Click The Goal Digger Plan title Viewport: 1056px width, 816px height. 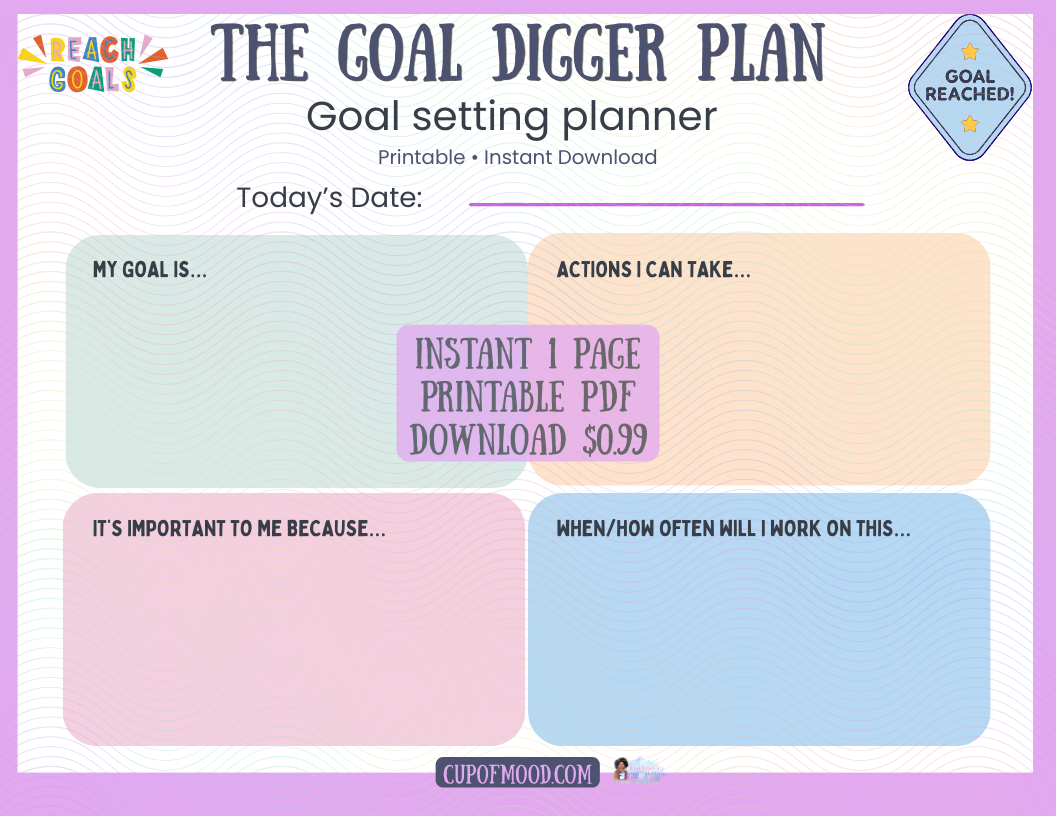click(x=518, y=54)
